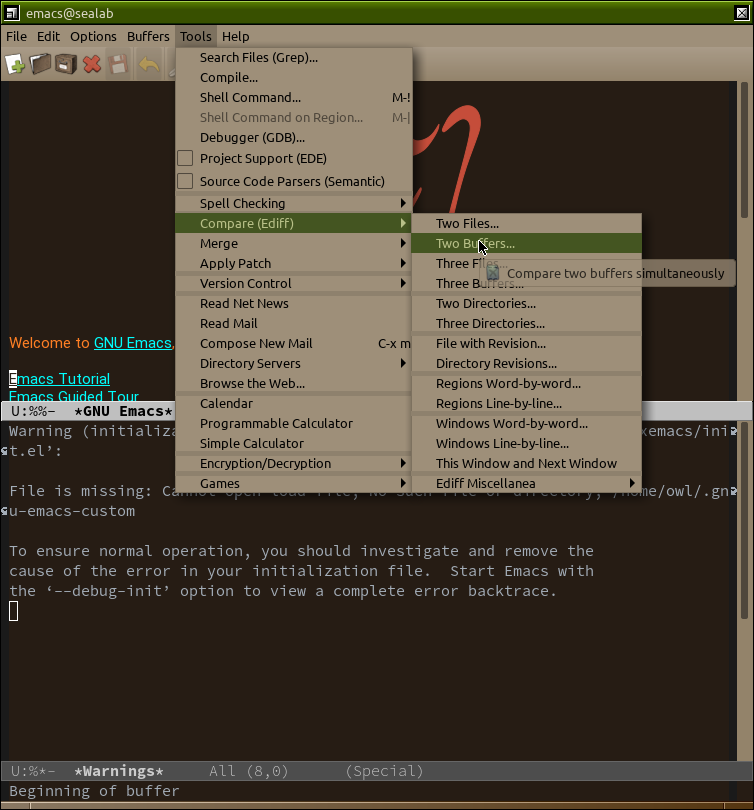This screenshot has width=754, height=810.
Task: Open the Edit menu
Action: click(x=48, y=37)
